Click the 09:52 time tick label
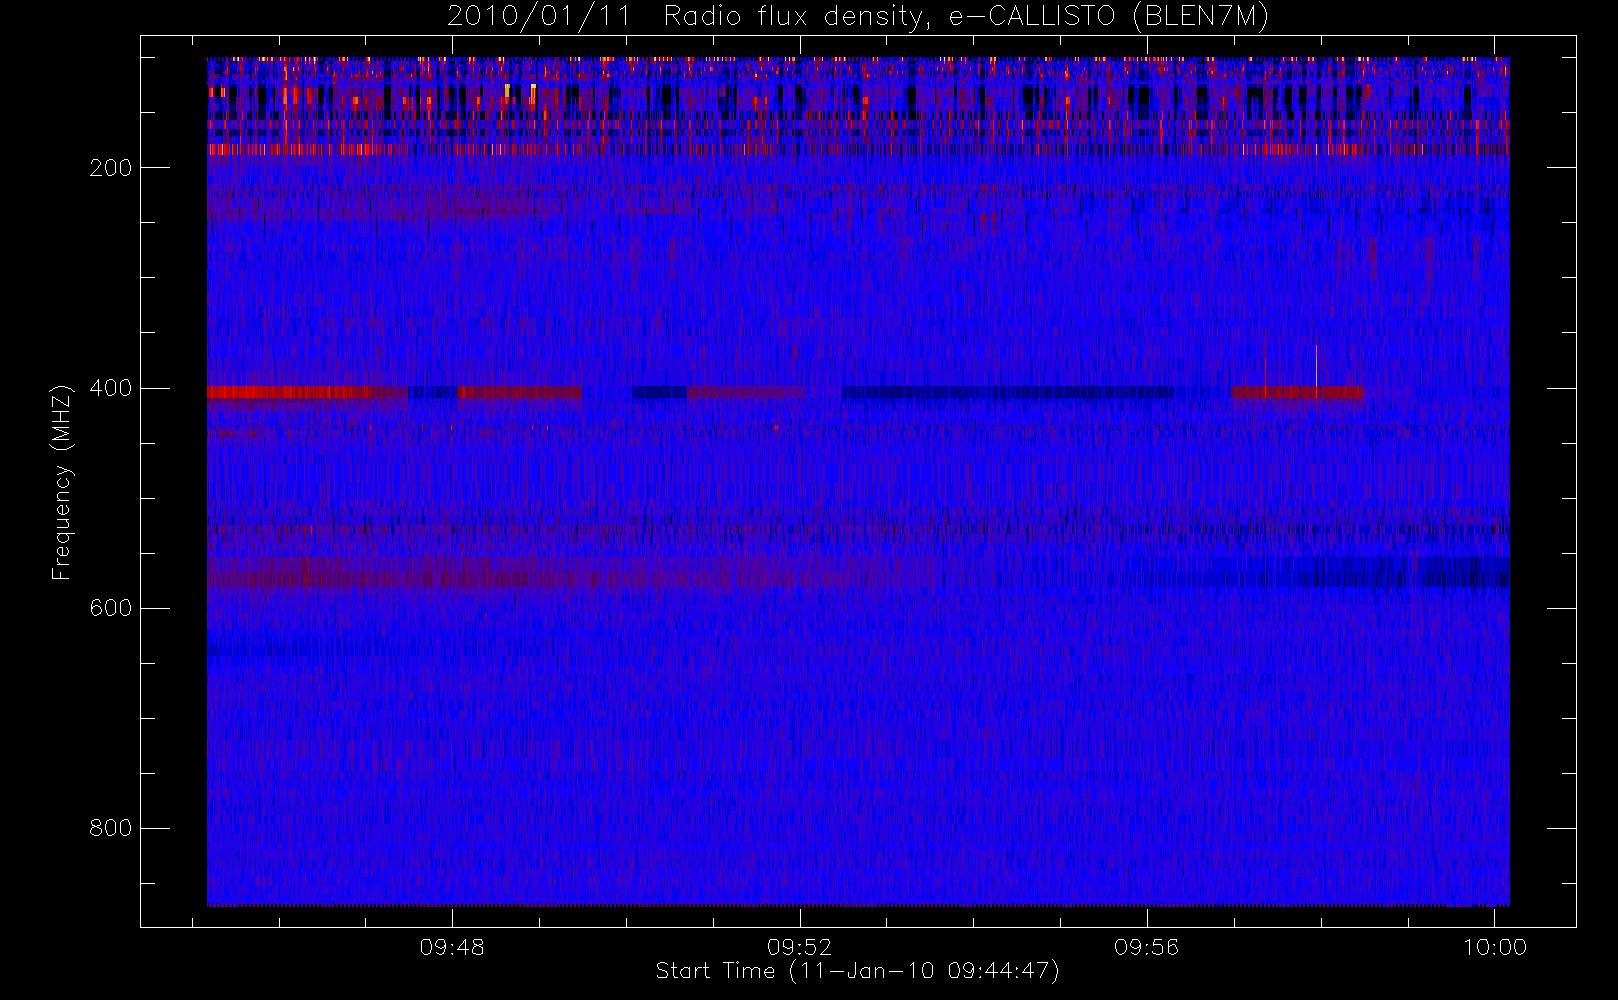Viewport: 1618px width, 1000px height. (x=800, y=946)
